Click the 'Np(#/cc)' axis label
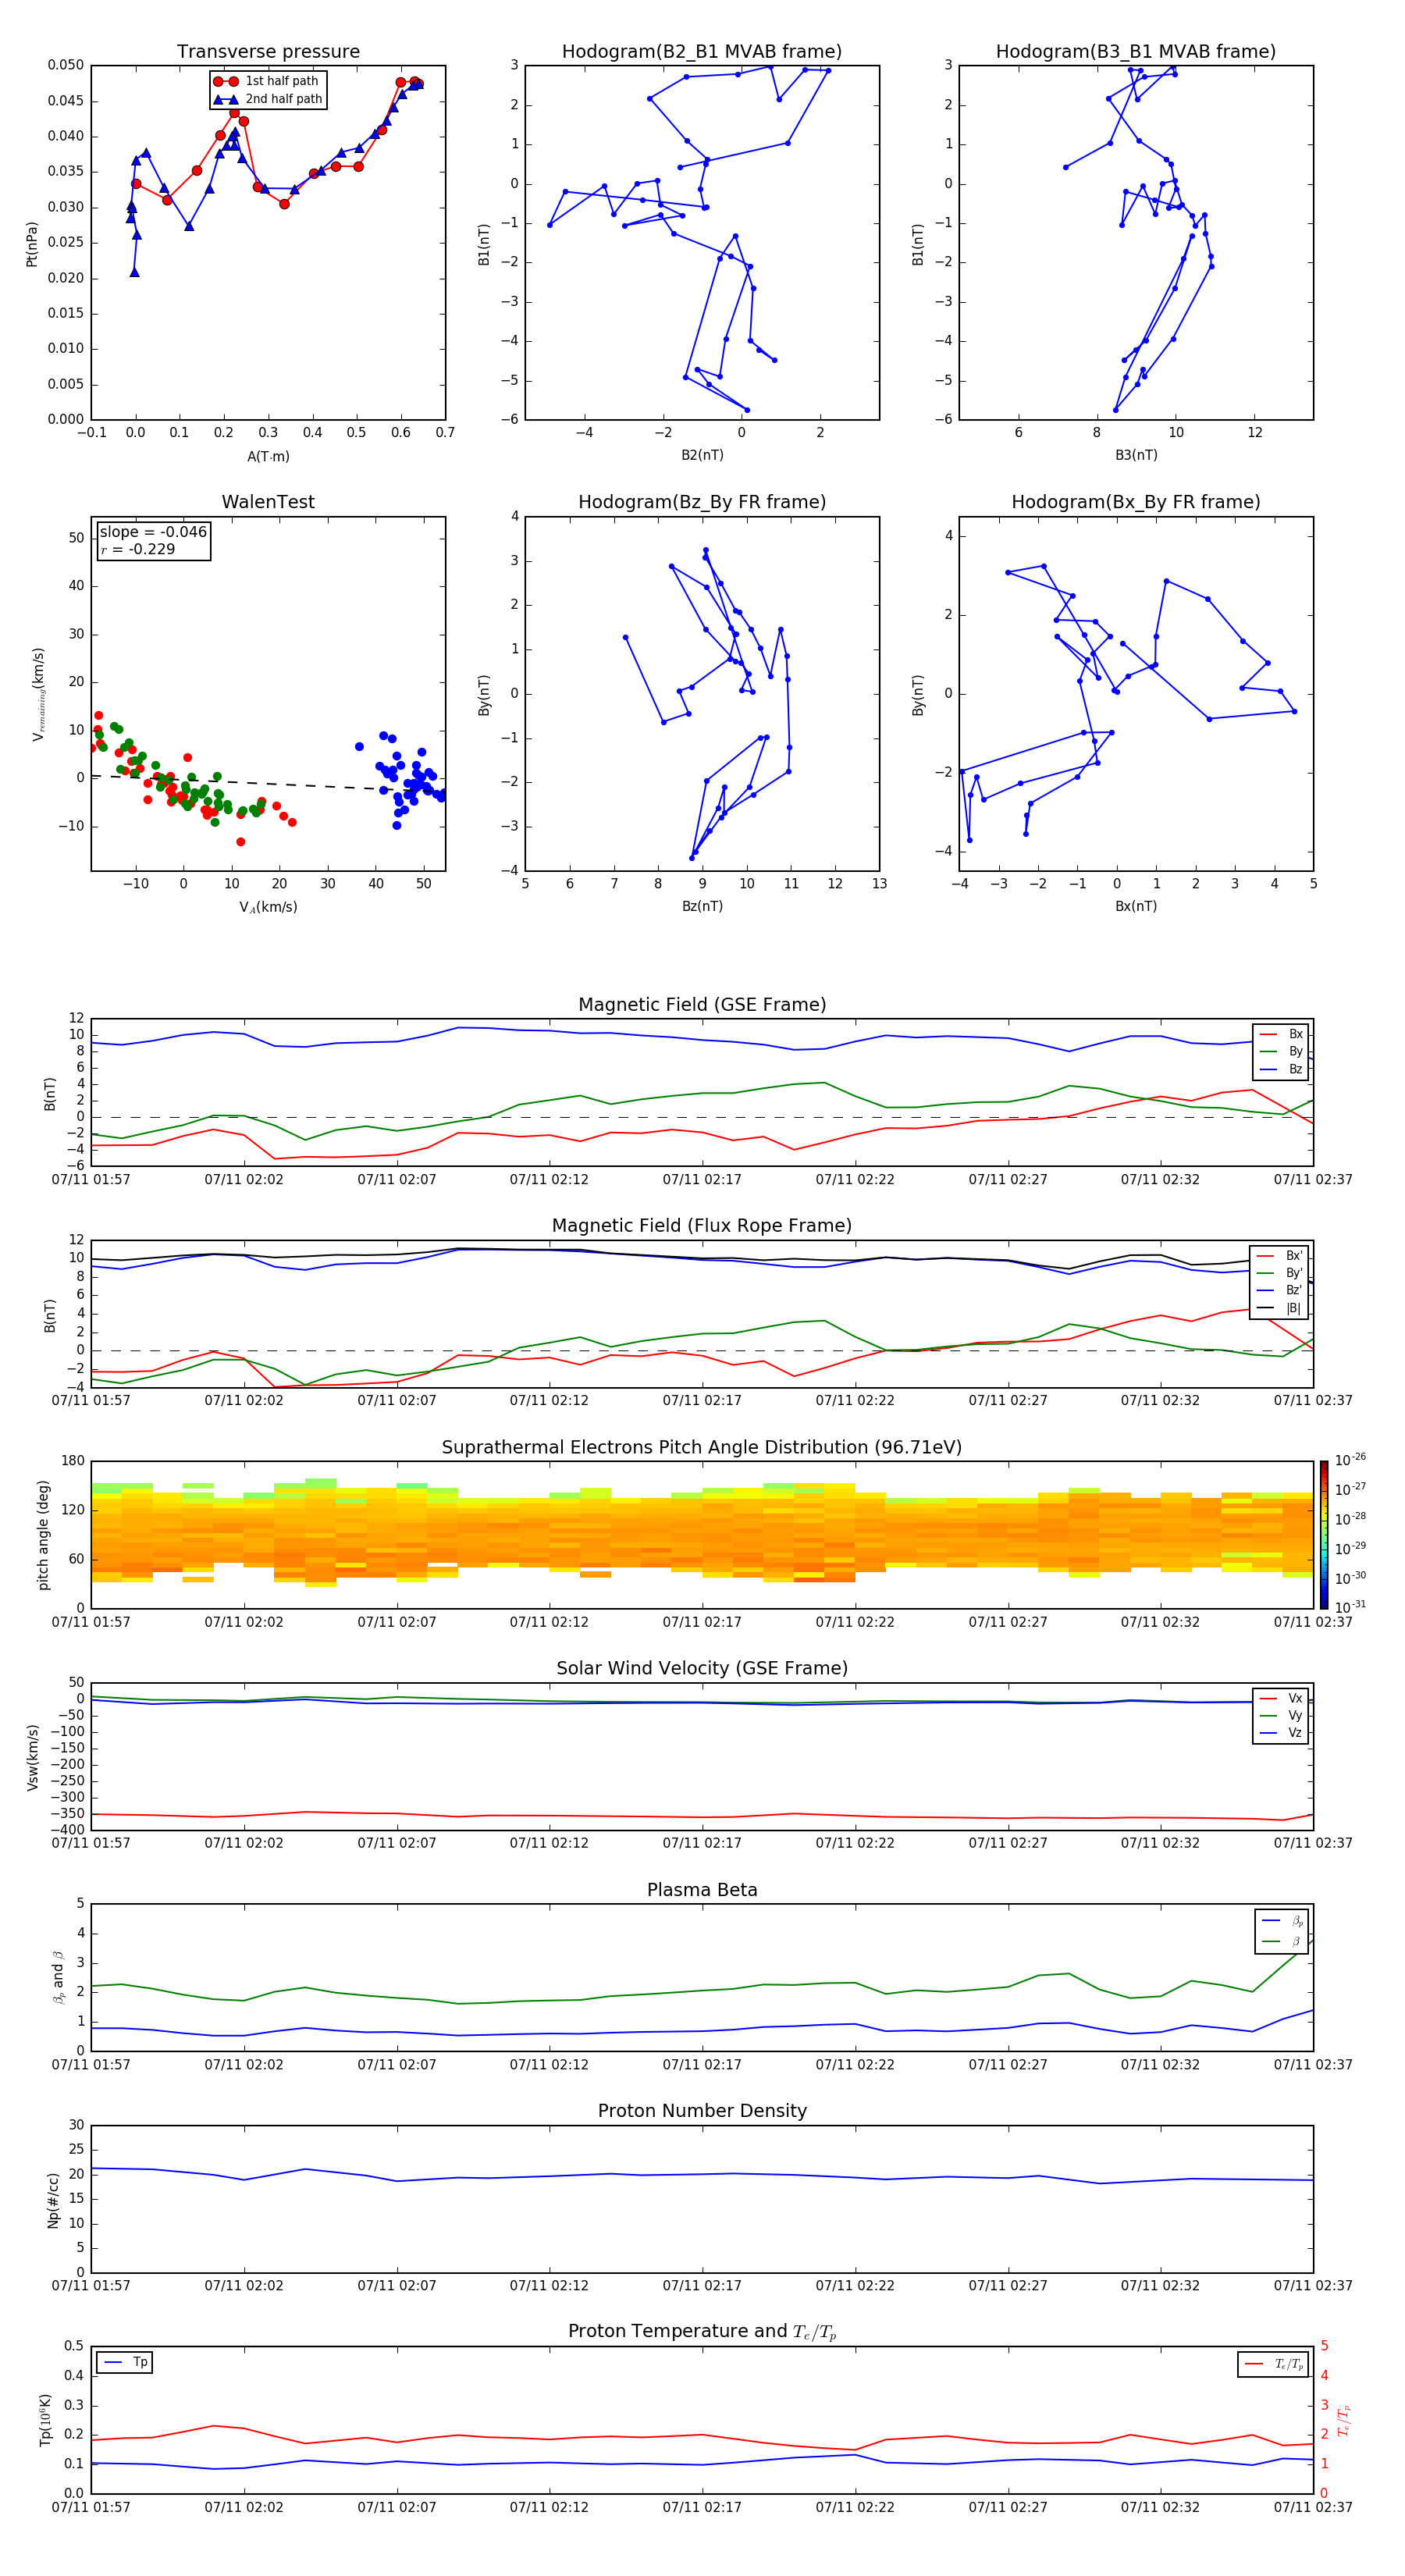 (x=53, y=2199)
